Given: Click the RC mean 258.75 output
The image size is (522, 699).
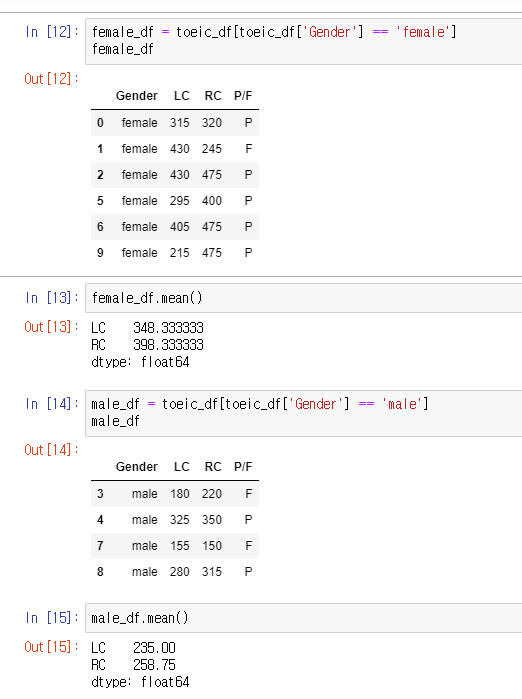Looking at the screenshot, I should (x=154, y=665).
